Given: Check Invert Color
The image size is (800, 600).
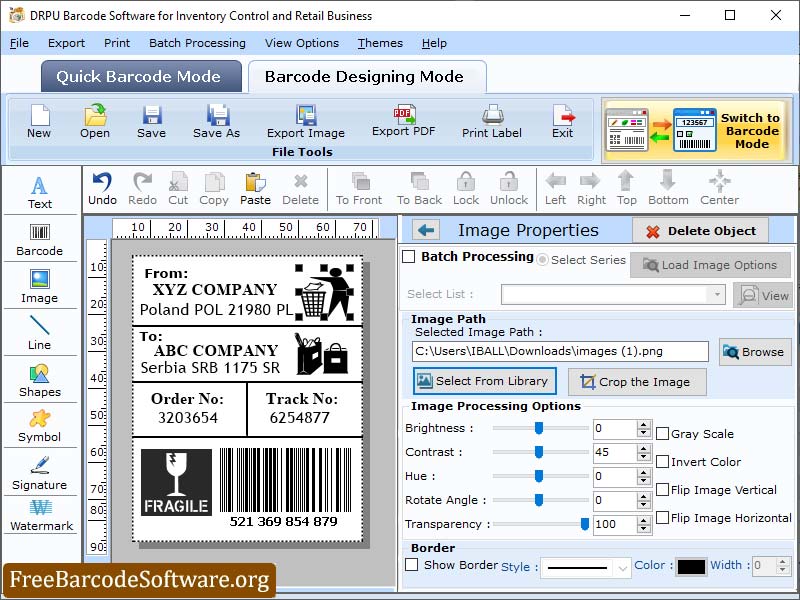Looking at the screenshot, I should click(662, 462).
